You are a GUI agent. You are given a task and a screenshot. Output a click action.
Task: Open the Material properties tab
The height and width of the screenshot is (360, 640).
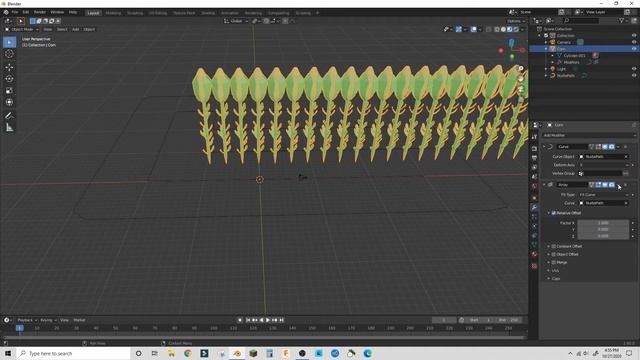pyautogui.click(x=534, y=254)
